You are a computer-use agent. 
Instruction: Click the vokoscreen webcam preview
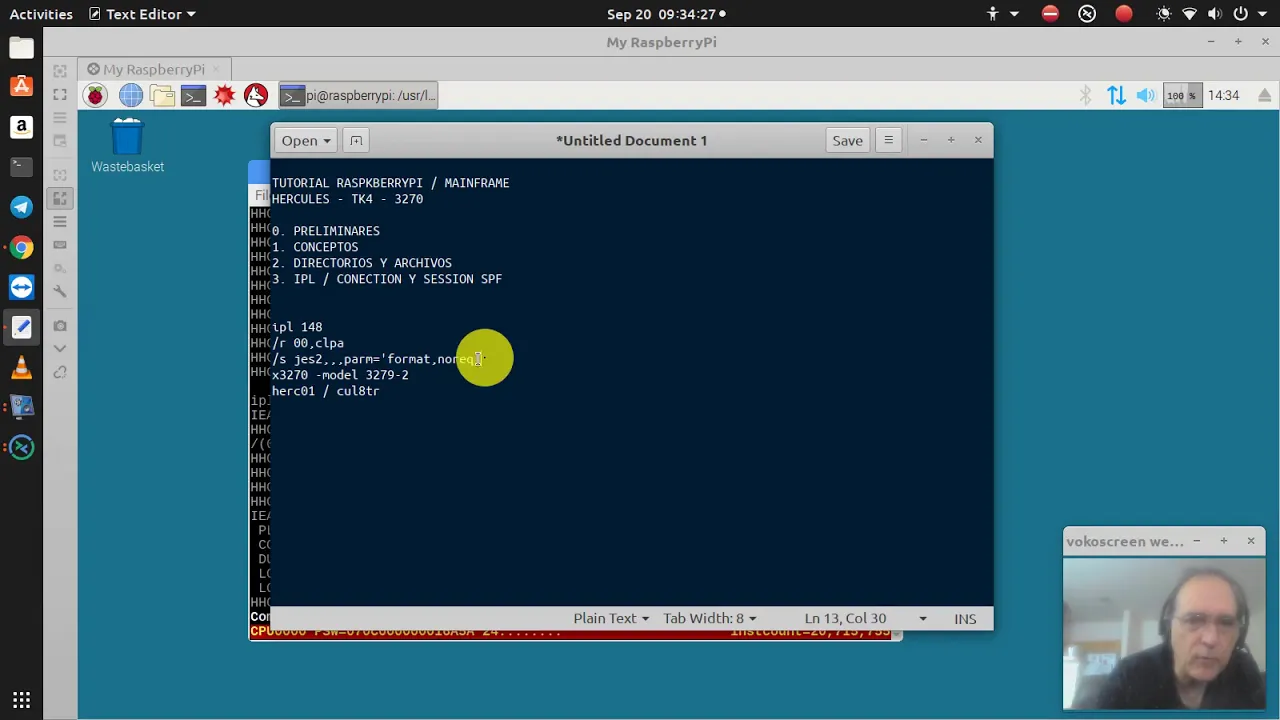coord(1165,634)
